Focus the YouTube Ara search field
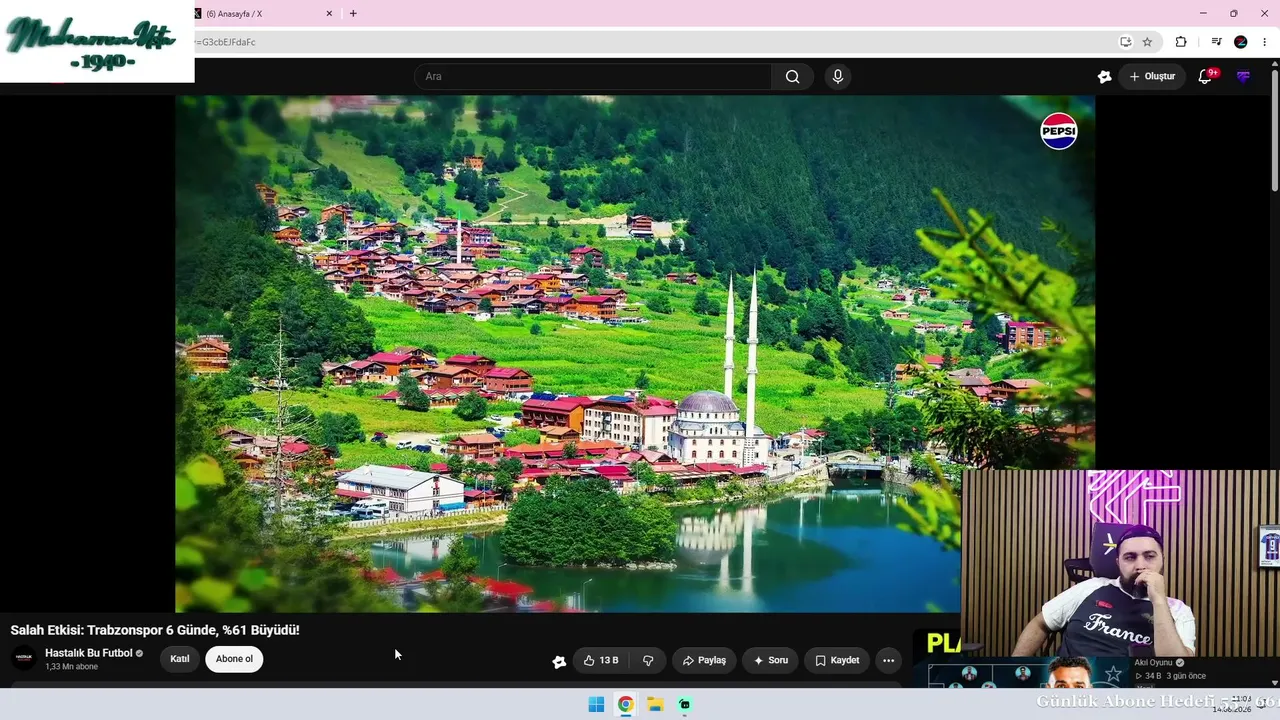The width and height of the screenshot is (1280, 720). [593, 77]
